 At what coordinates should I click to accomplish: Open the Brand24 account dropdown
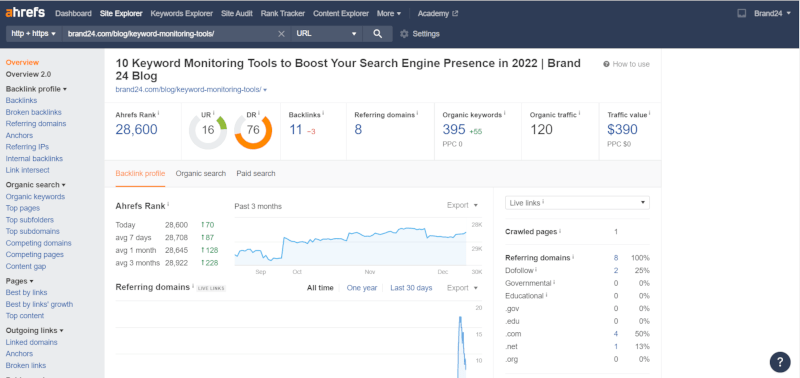click(x=772, y=13)
